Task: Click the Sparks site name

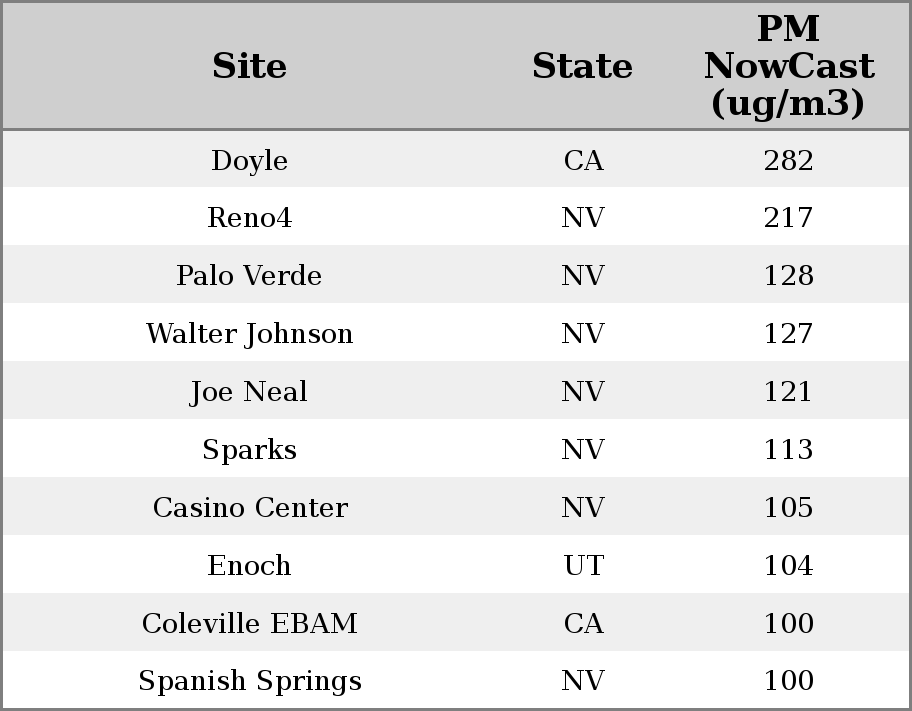Action: click(249, 450)
